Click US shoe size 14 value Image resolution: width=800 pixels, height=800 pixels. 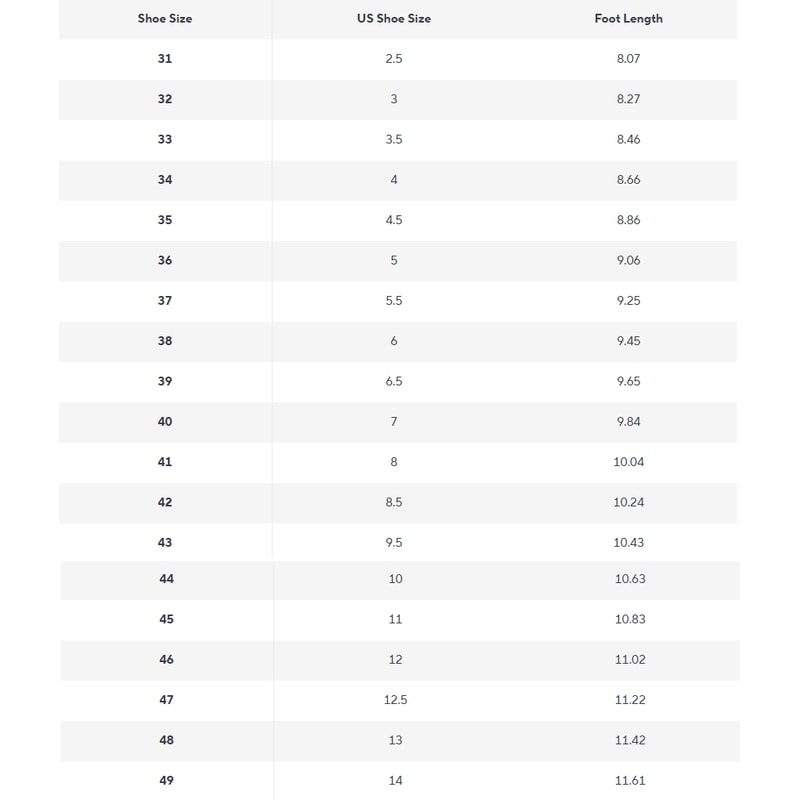point(395,780)
